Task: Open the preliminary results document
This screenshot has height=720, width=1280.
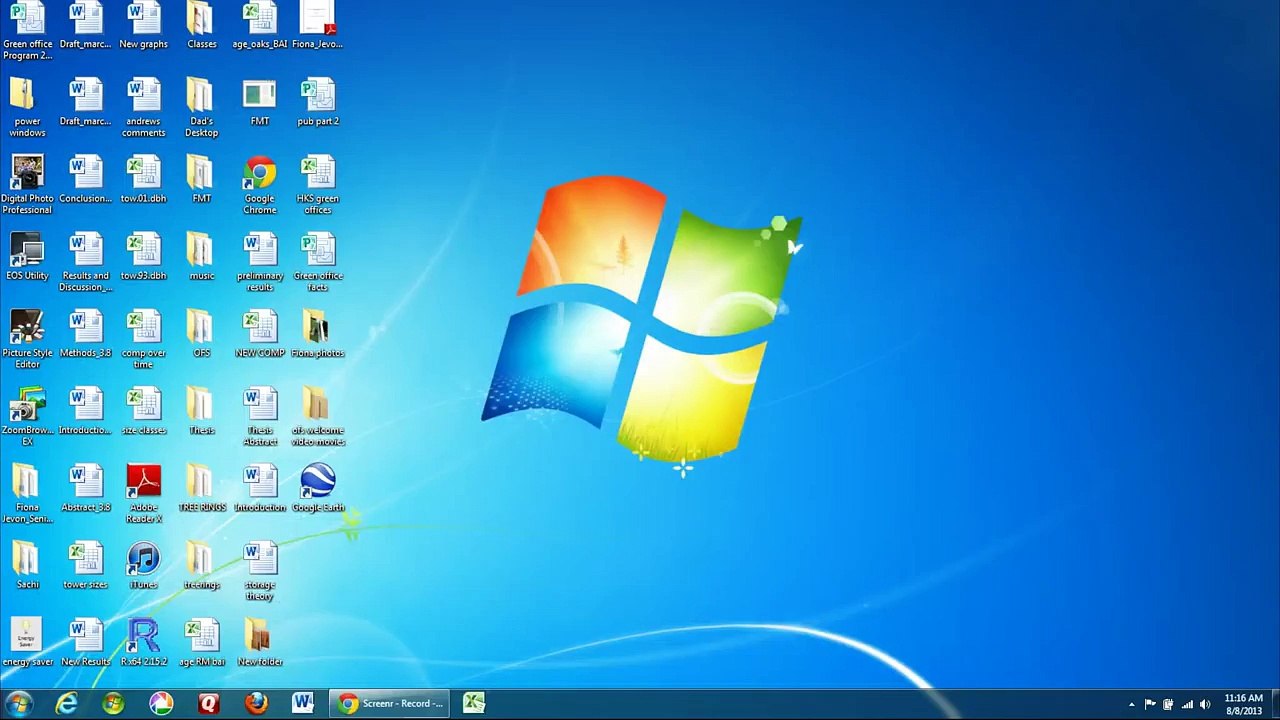Action: 259,262
